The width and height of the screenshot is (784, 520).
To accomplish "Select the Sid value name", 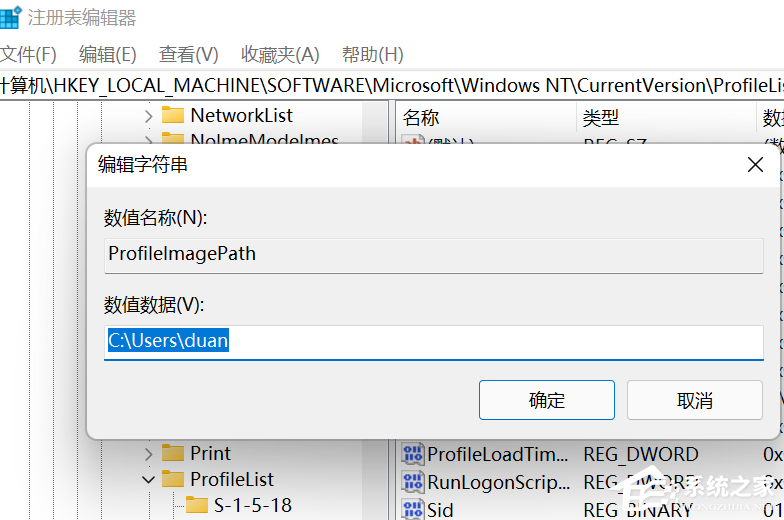I will 440,510.
